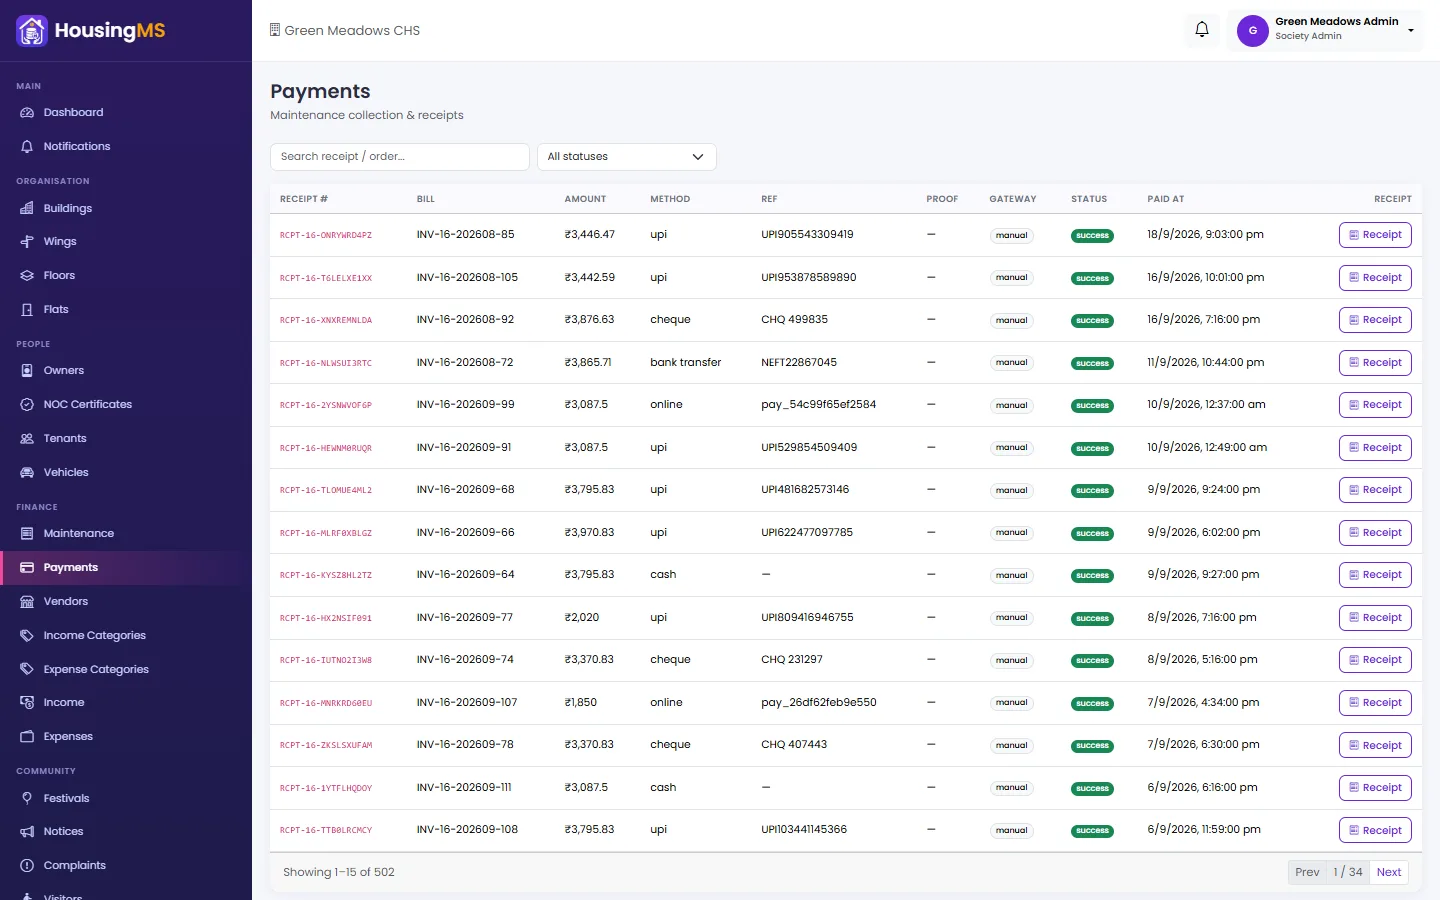Image resolution: width=1440 pixels, height=900 pixels.
Task: Click the NOC Certificates icon
Action: 27,405
